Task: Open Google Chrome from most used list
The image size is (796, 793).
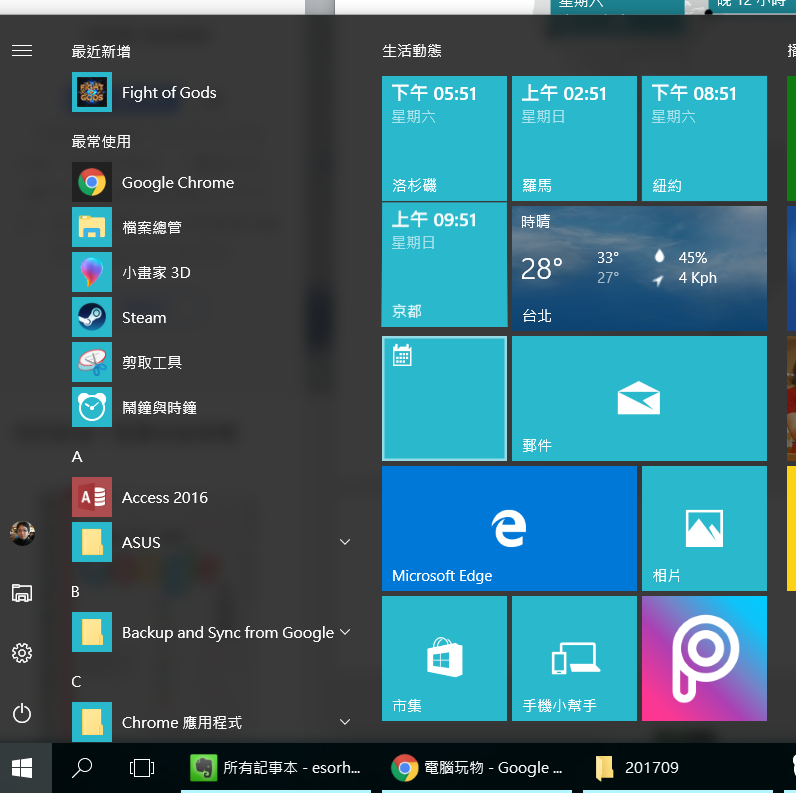Action: (212, 182)
